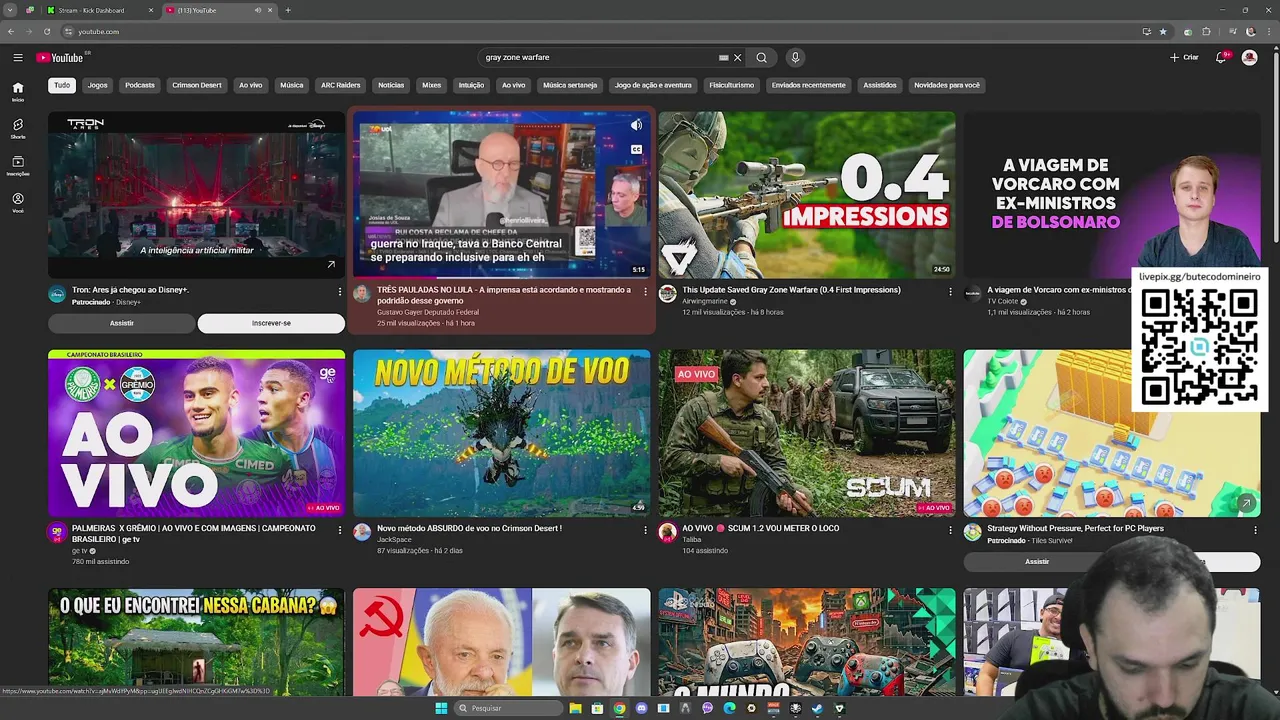The image size is (1280, 720).
Task: Open the Windows Start menu
Action: click(441, 708)
